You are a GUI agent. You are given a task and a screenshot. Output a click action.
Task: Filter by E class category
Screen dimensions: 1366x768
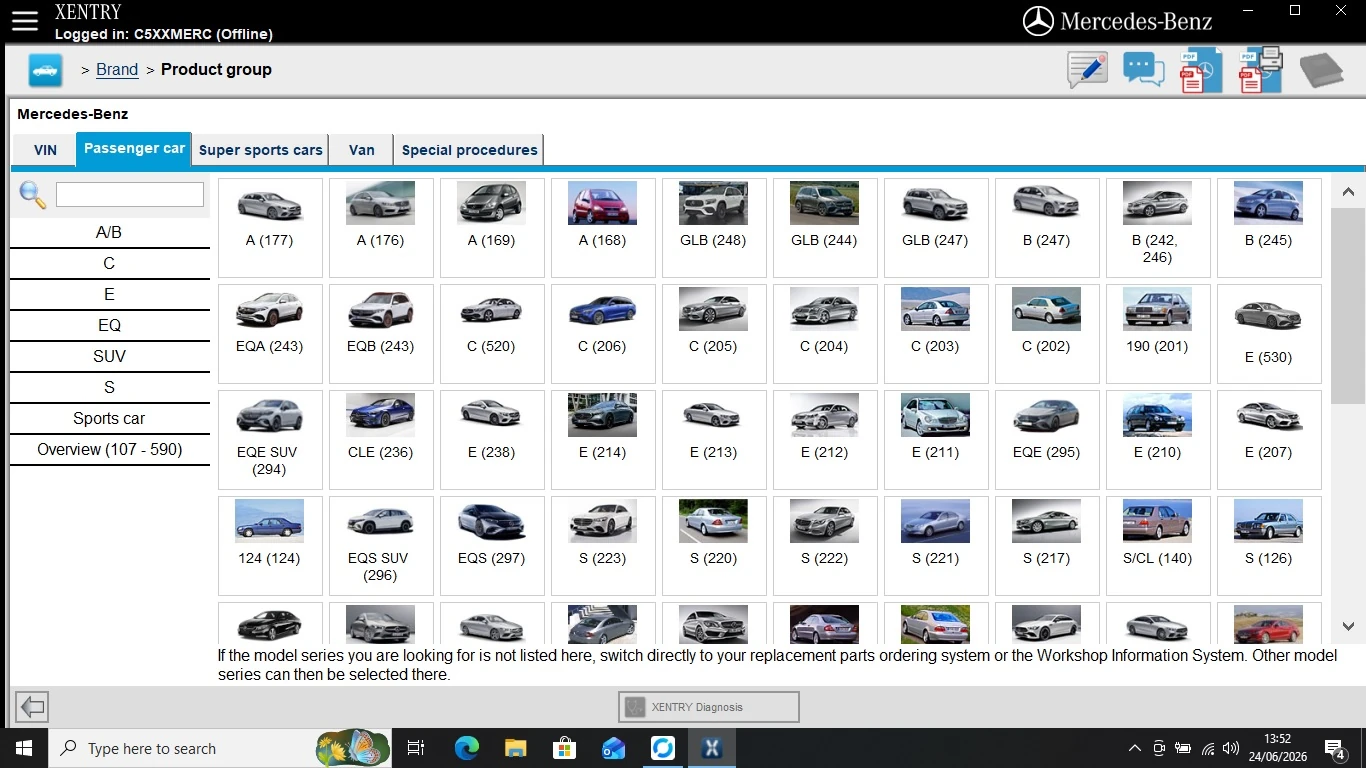pos(109,294)
